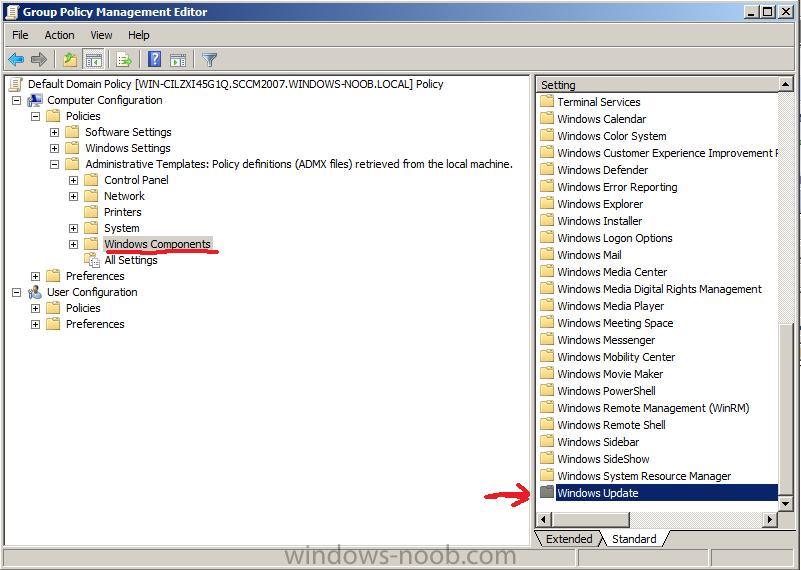Viewport: 801px width, 570px height.
Task: Click the Windows Media Player folder icon
Action: pos(547,305)
